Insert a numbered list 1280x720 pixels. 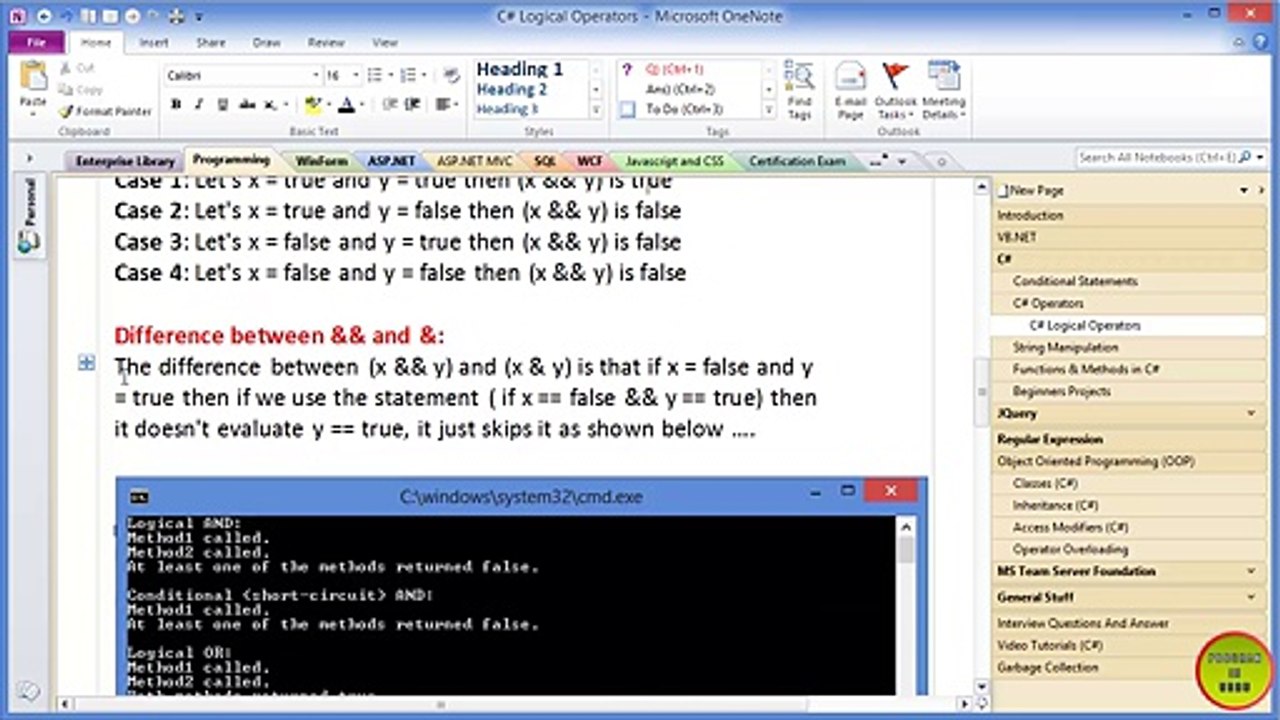click(407, 75)
